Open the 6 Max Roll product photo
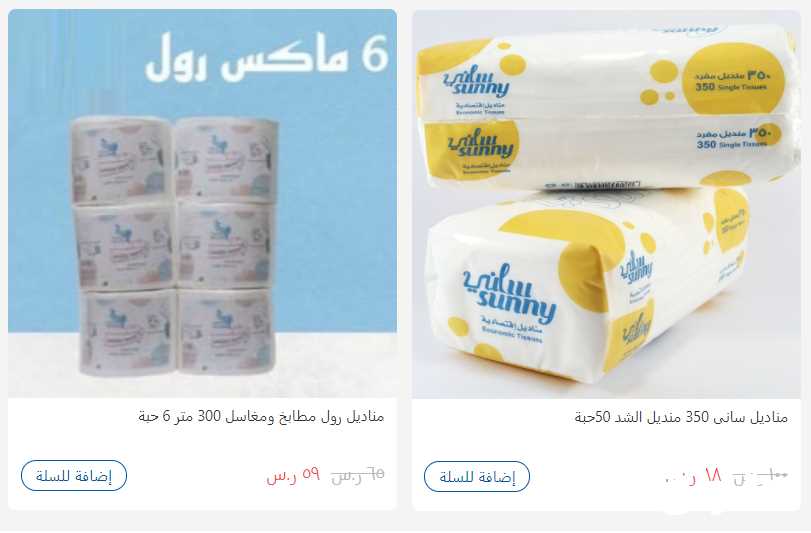 click(x=202, y=203)
